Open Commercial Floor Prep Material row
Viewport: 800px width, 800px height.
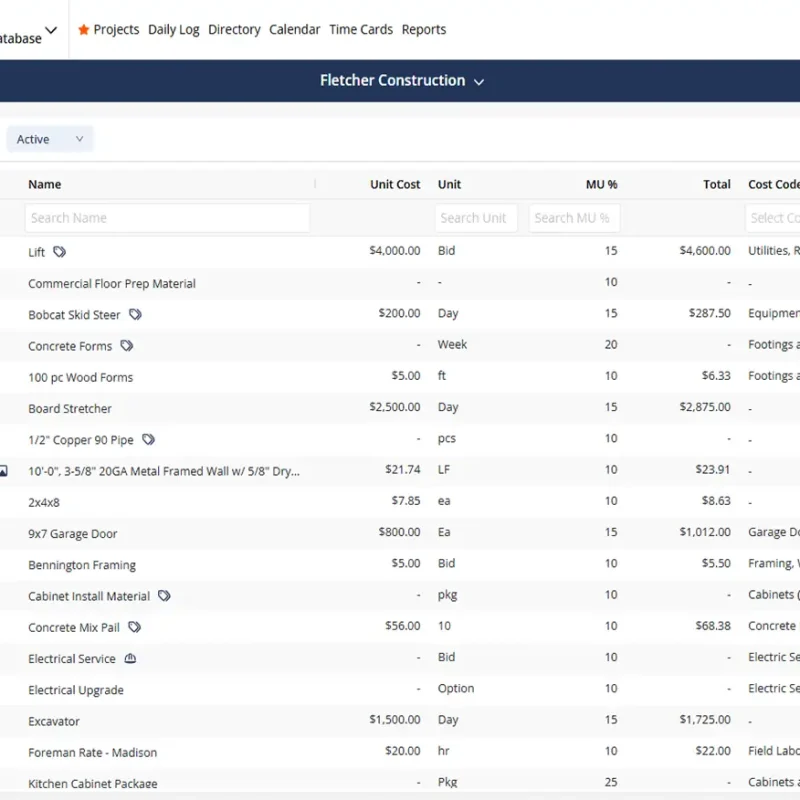click(x=112, y=284)
